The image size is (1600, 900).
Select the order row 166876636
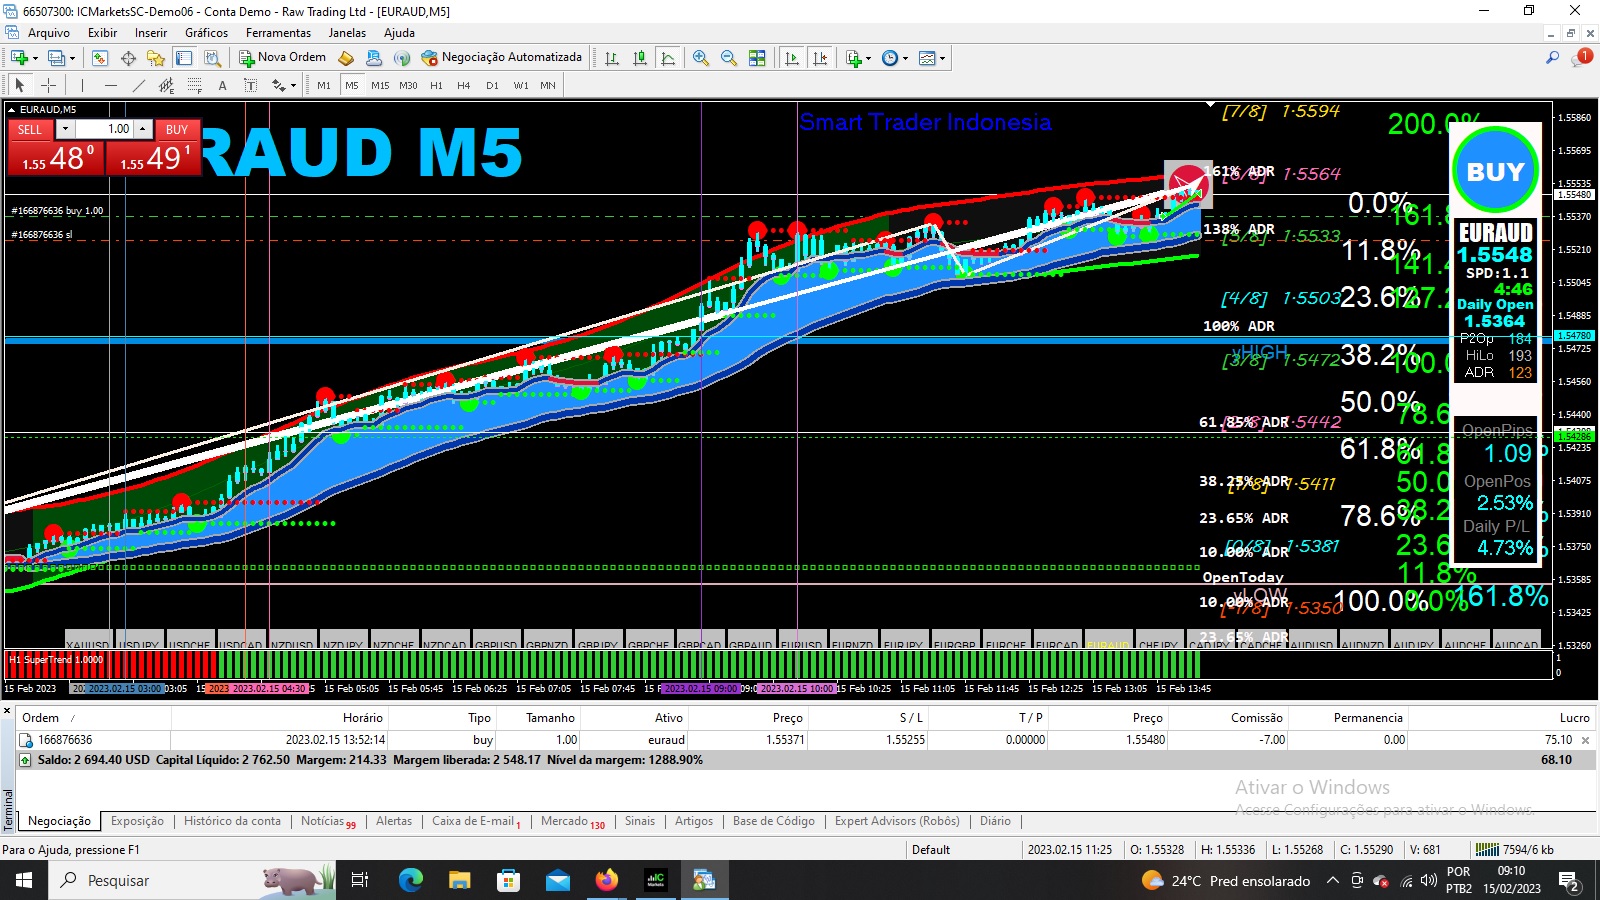coord(805,740)
